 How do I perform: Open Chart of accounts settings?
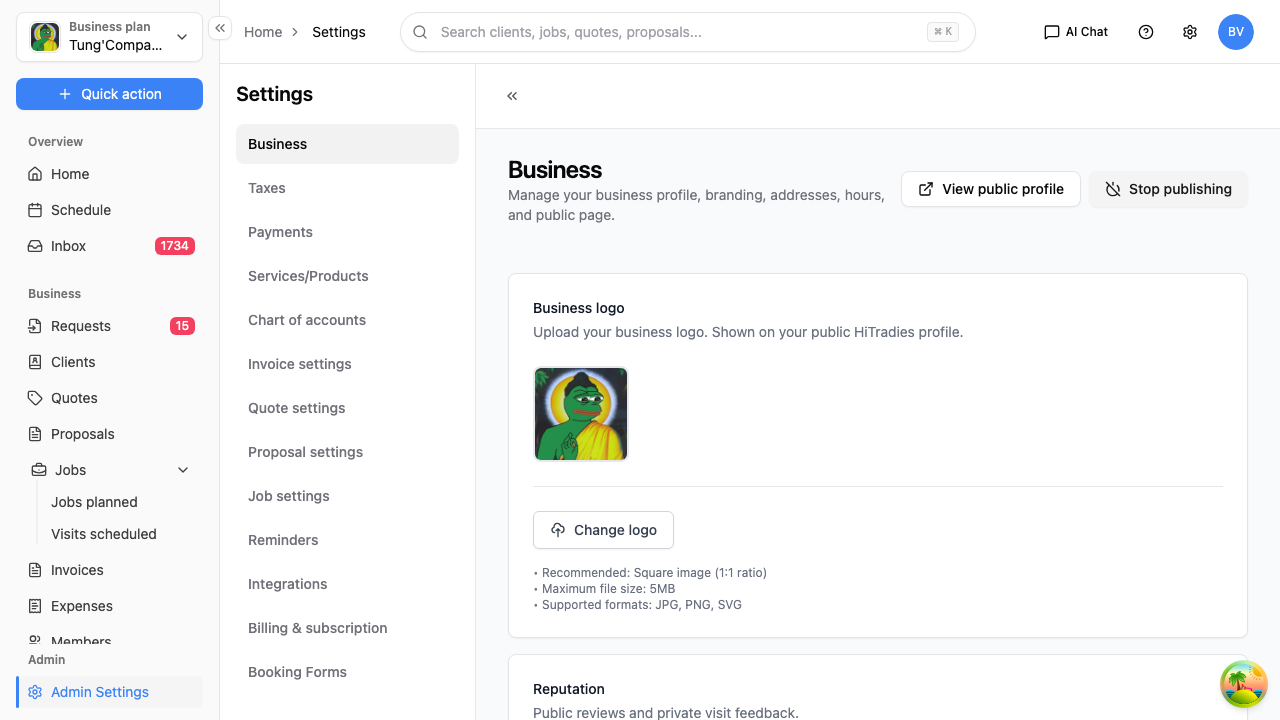coord(347,320)
